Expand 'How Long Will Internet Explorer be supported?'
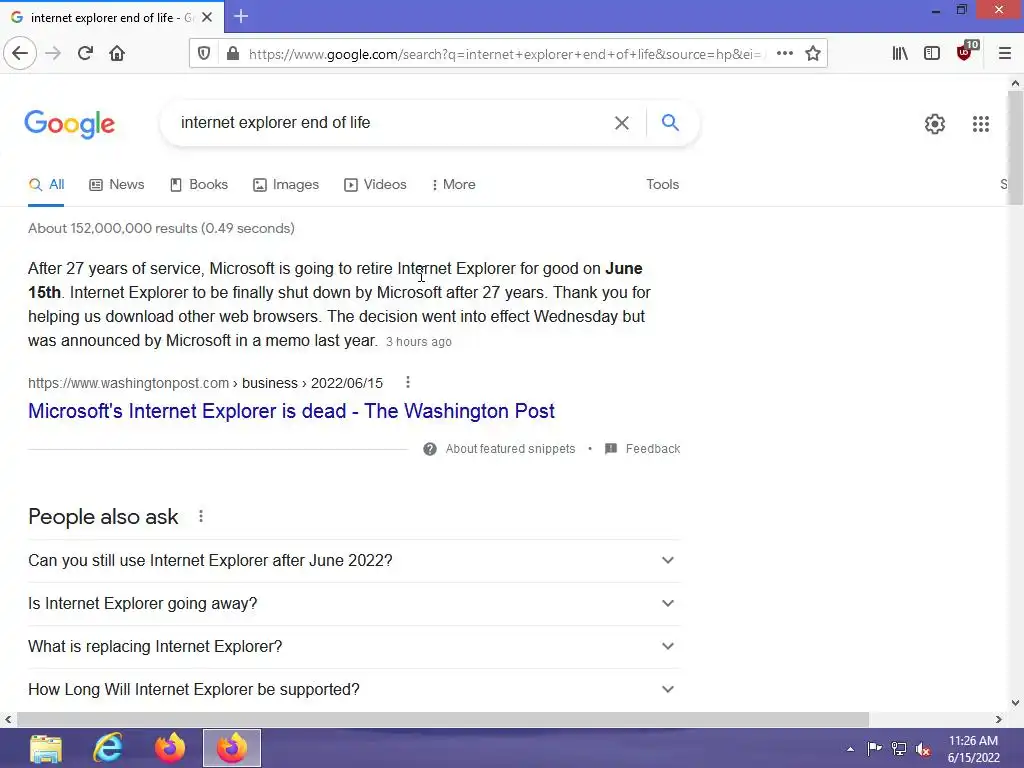Image resolution: width=1024 pixels, height=768 pixels. tap(354, 690)
